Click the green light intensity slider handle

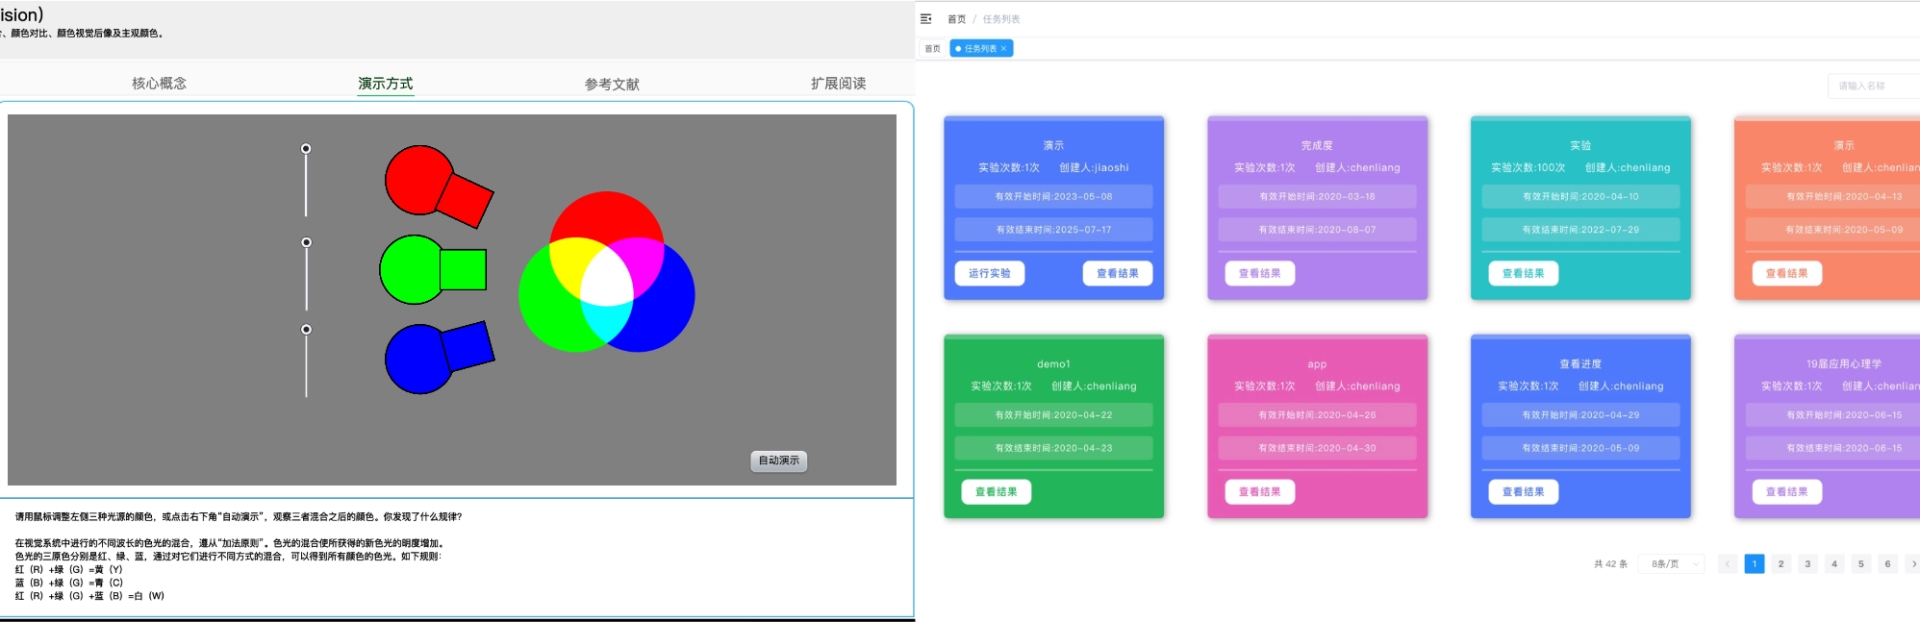click(x=306, y=243)
